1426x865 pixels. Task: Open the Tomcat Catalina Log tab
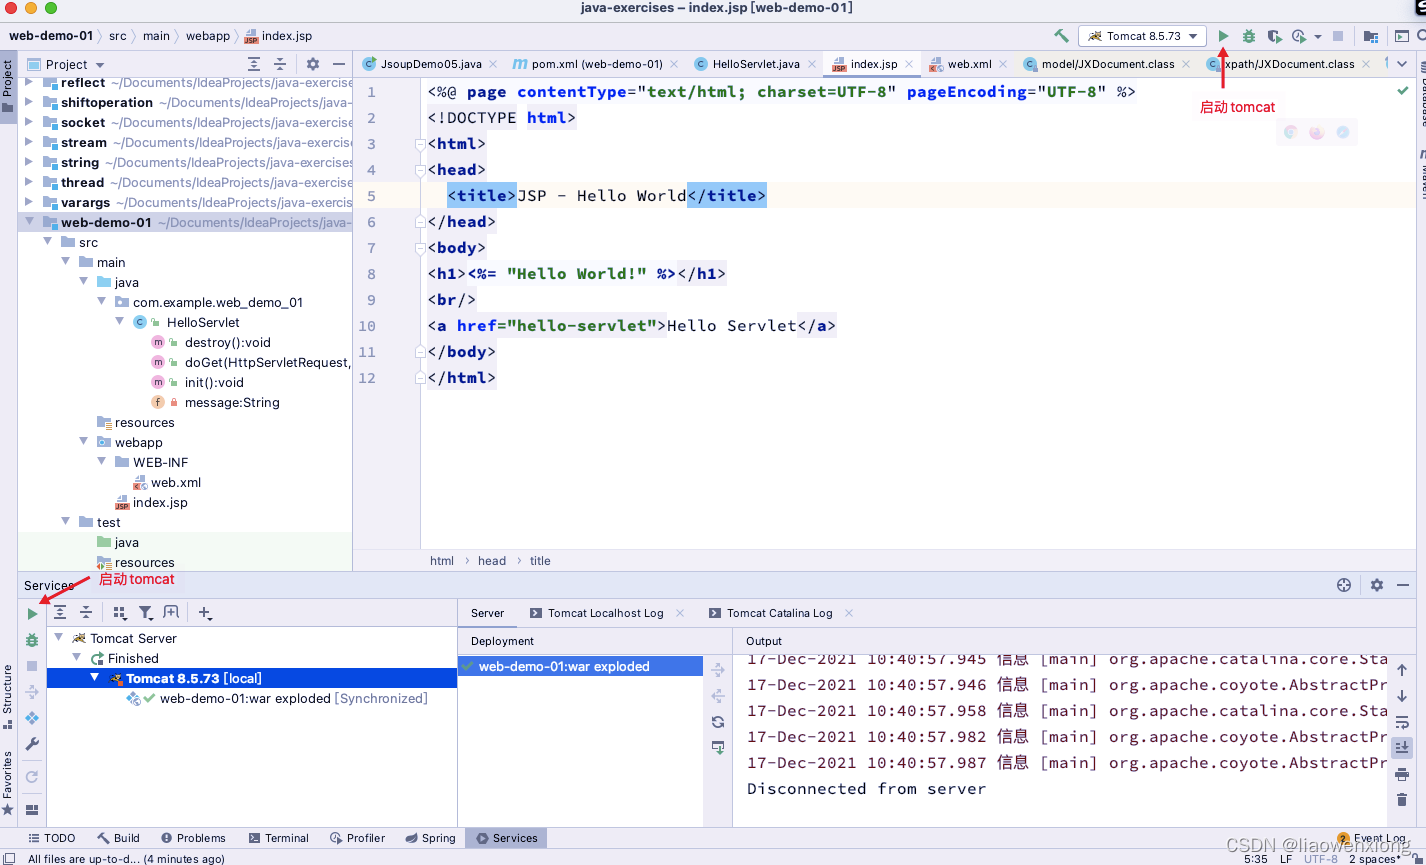click(779, 613)
